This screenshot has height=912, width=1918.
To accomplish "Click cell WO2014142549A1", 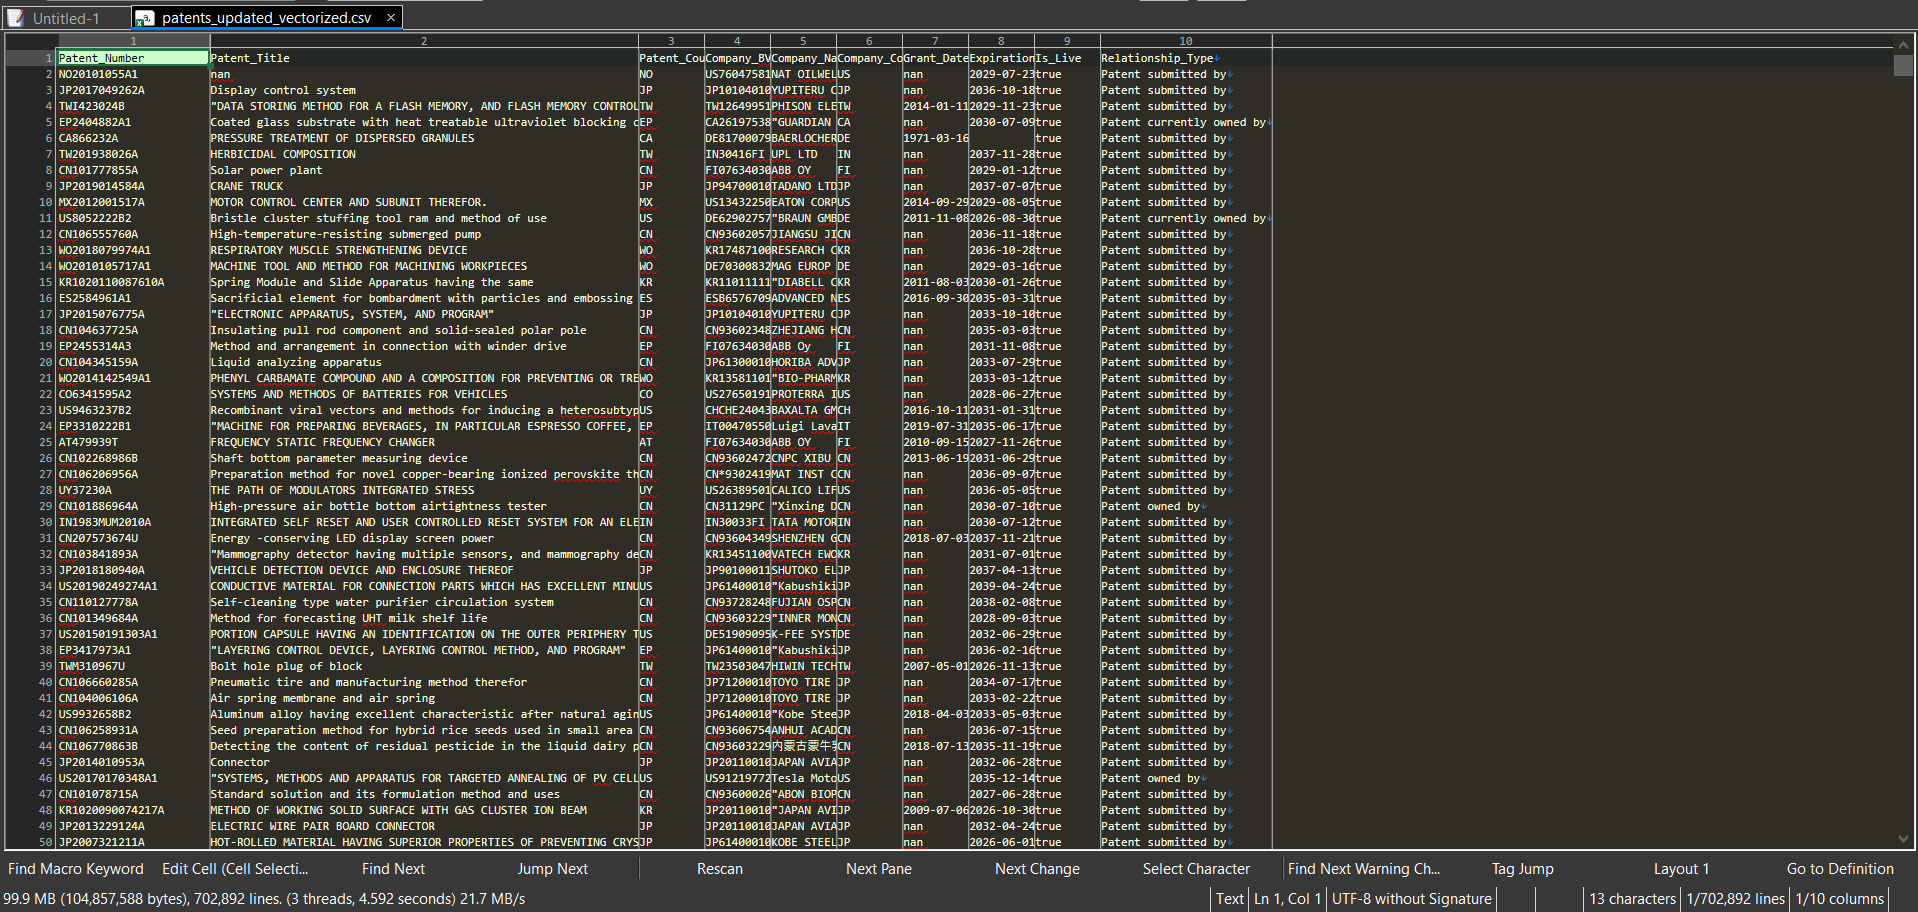I will [133, 378].
